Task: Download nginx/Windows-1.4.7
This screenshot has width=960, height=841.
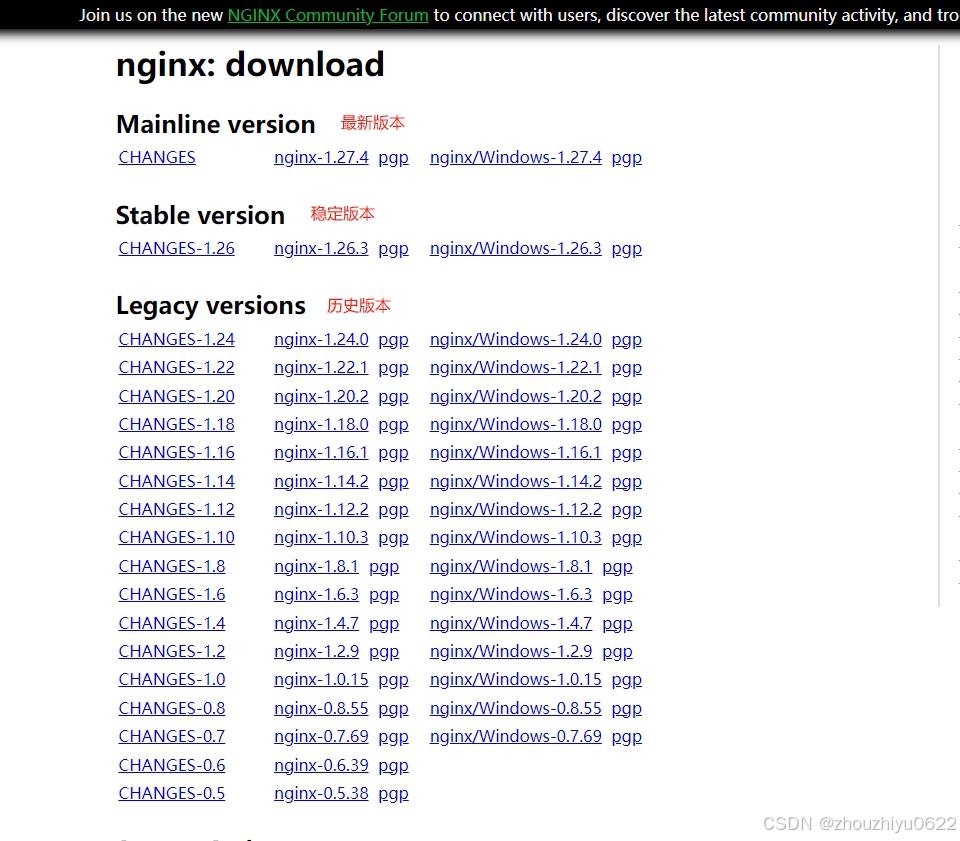Action: click(x=511, y=623)
